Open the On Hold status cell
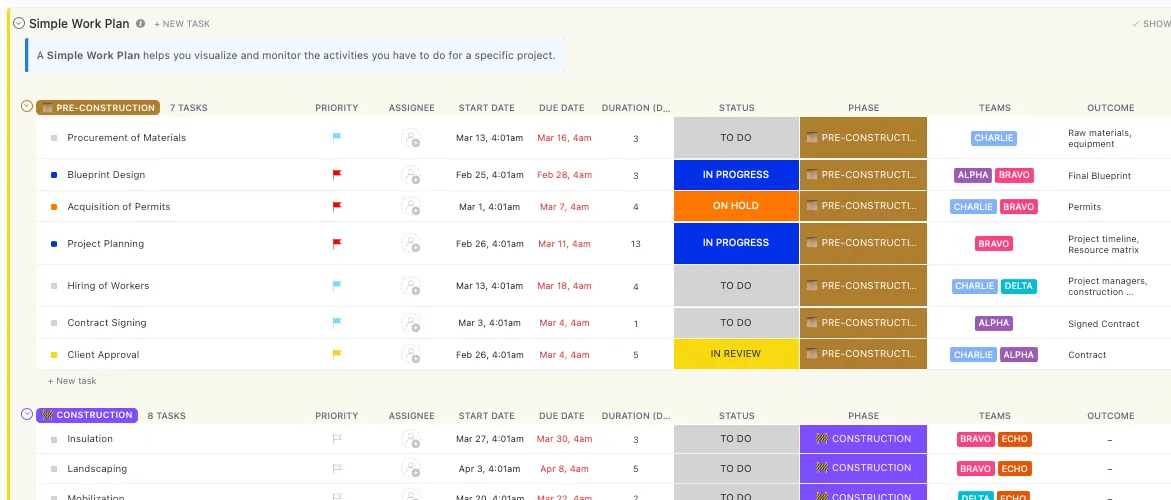 [736, 206]
